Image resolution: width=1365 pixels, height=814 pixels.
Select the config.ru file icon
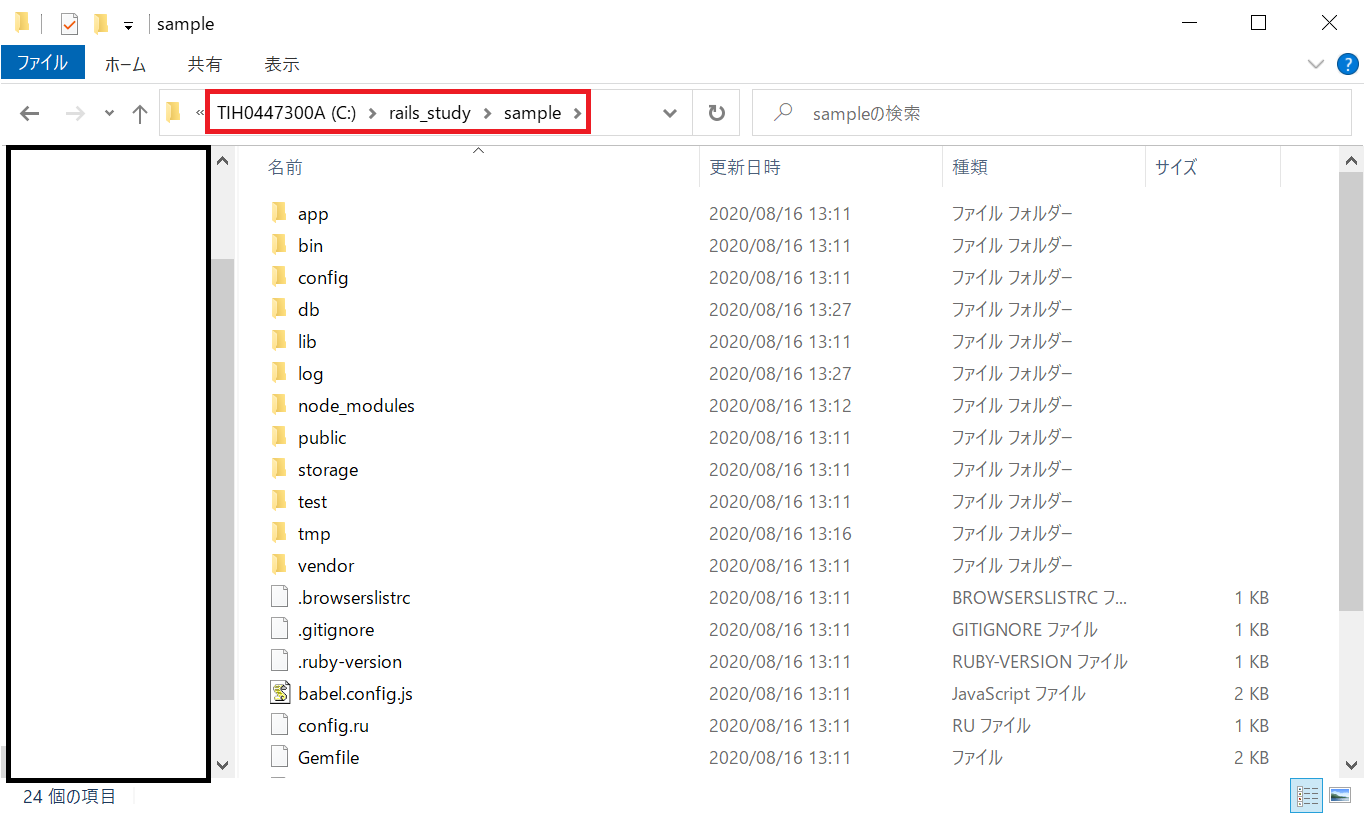pyautogui.click(x=280, y=725)
